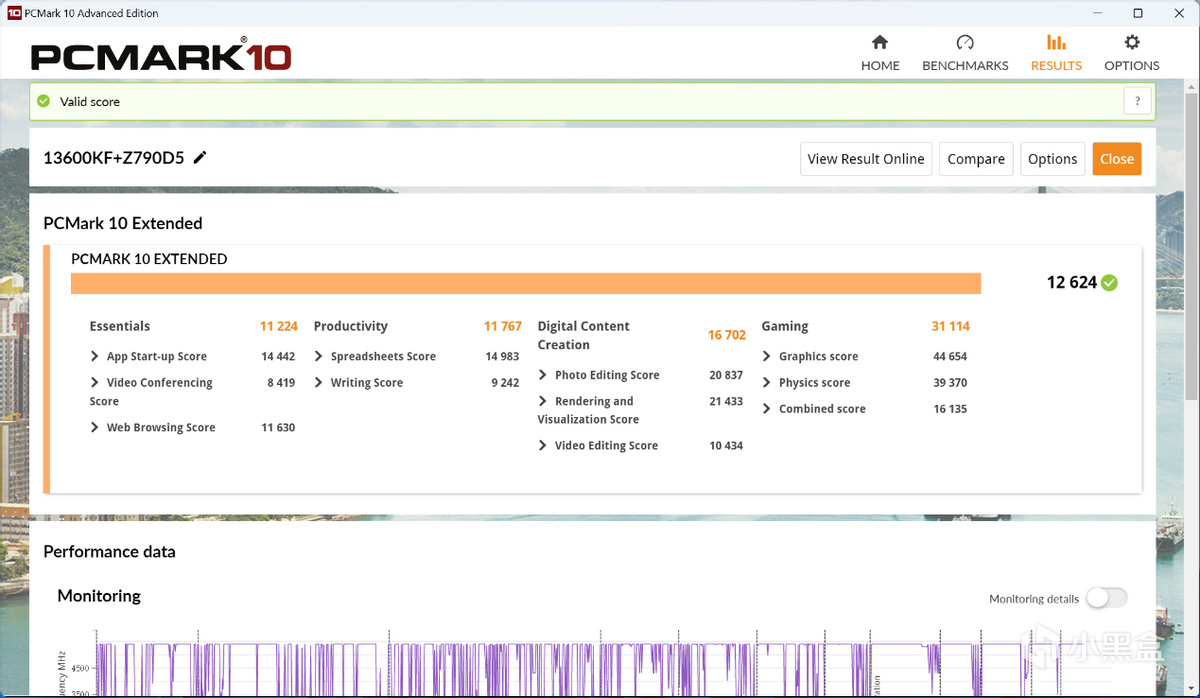Open the RESULTS tab

point(1056,53)
